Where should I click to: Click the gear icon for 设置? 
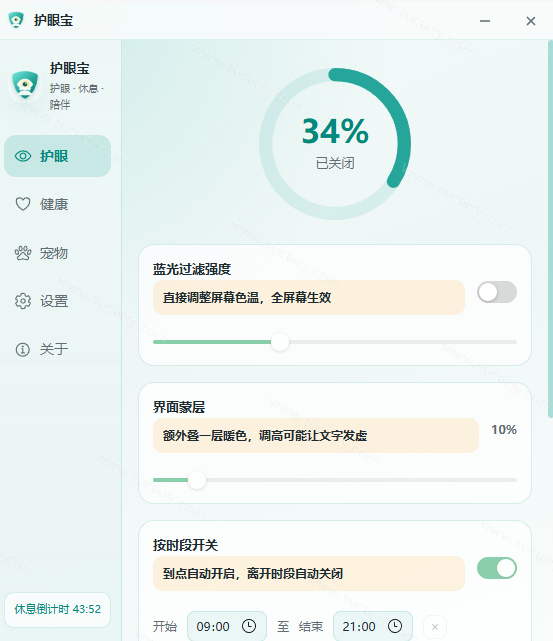(x=23, y=301)
